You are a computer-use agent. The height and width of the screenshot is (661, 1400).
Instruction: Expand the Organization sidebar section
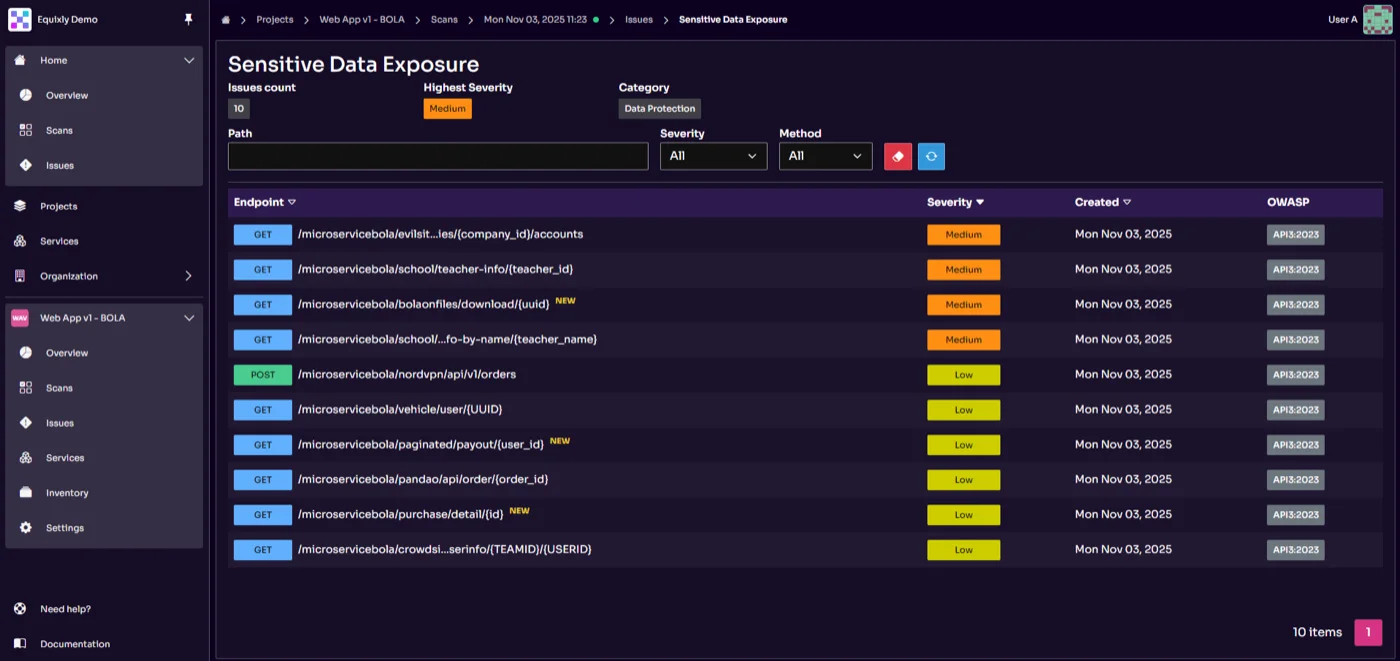pyautogui.click(x=189, y=276)
